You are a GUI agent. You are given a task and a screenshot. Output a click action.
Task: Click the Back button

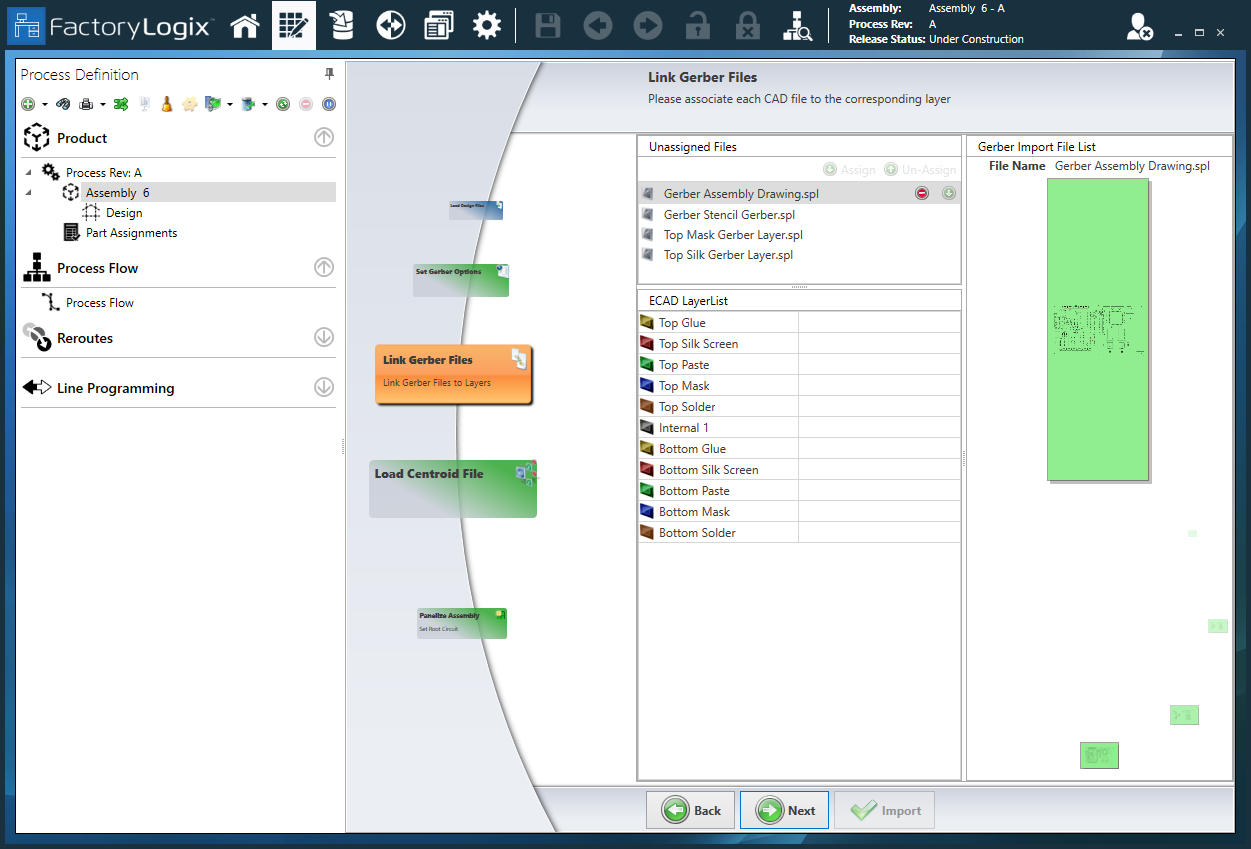pyautogui.click(x=691, y=810)
